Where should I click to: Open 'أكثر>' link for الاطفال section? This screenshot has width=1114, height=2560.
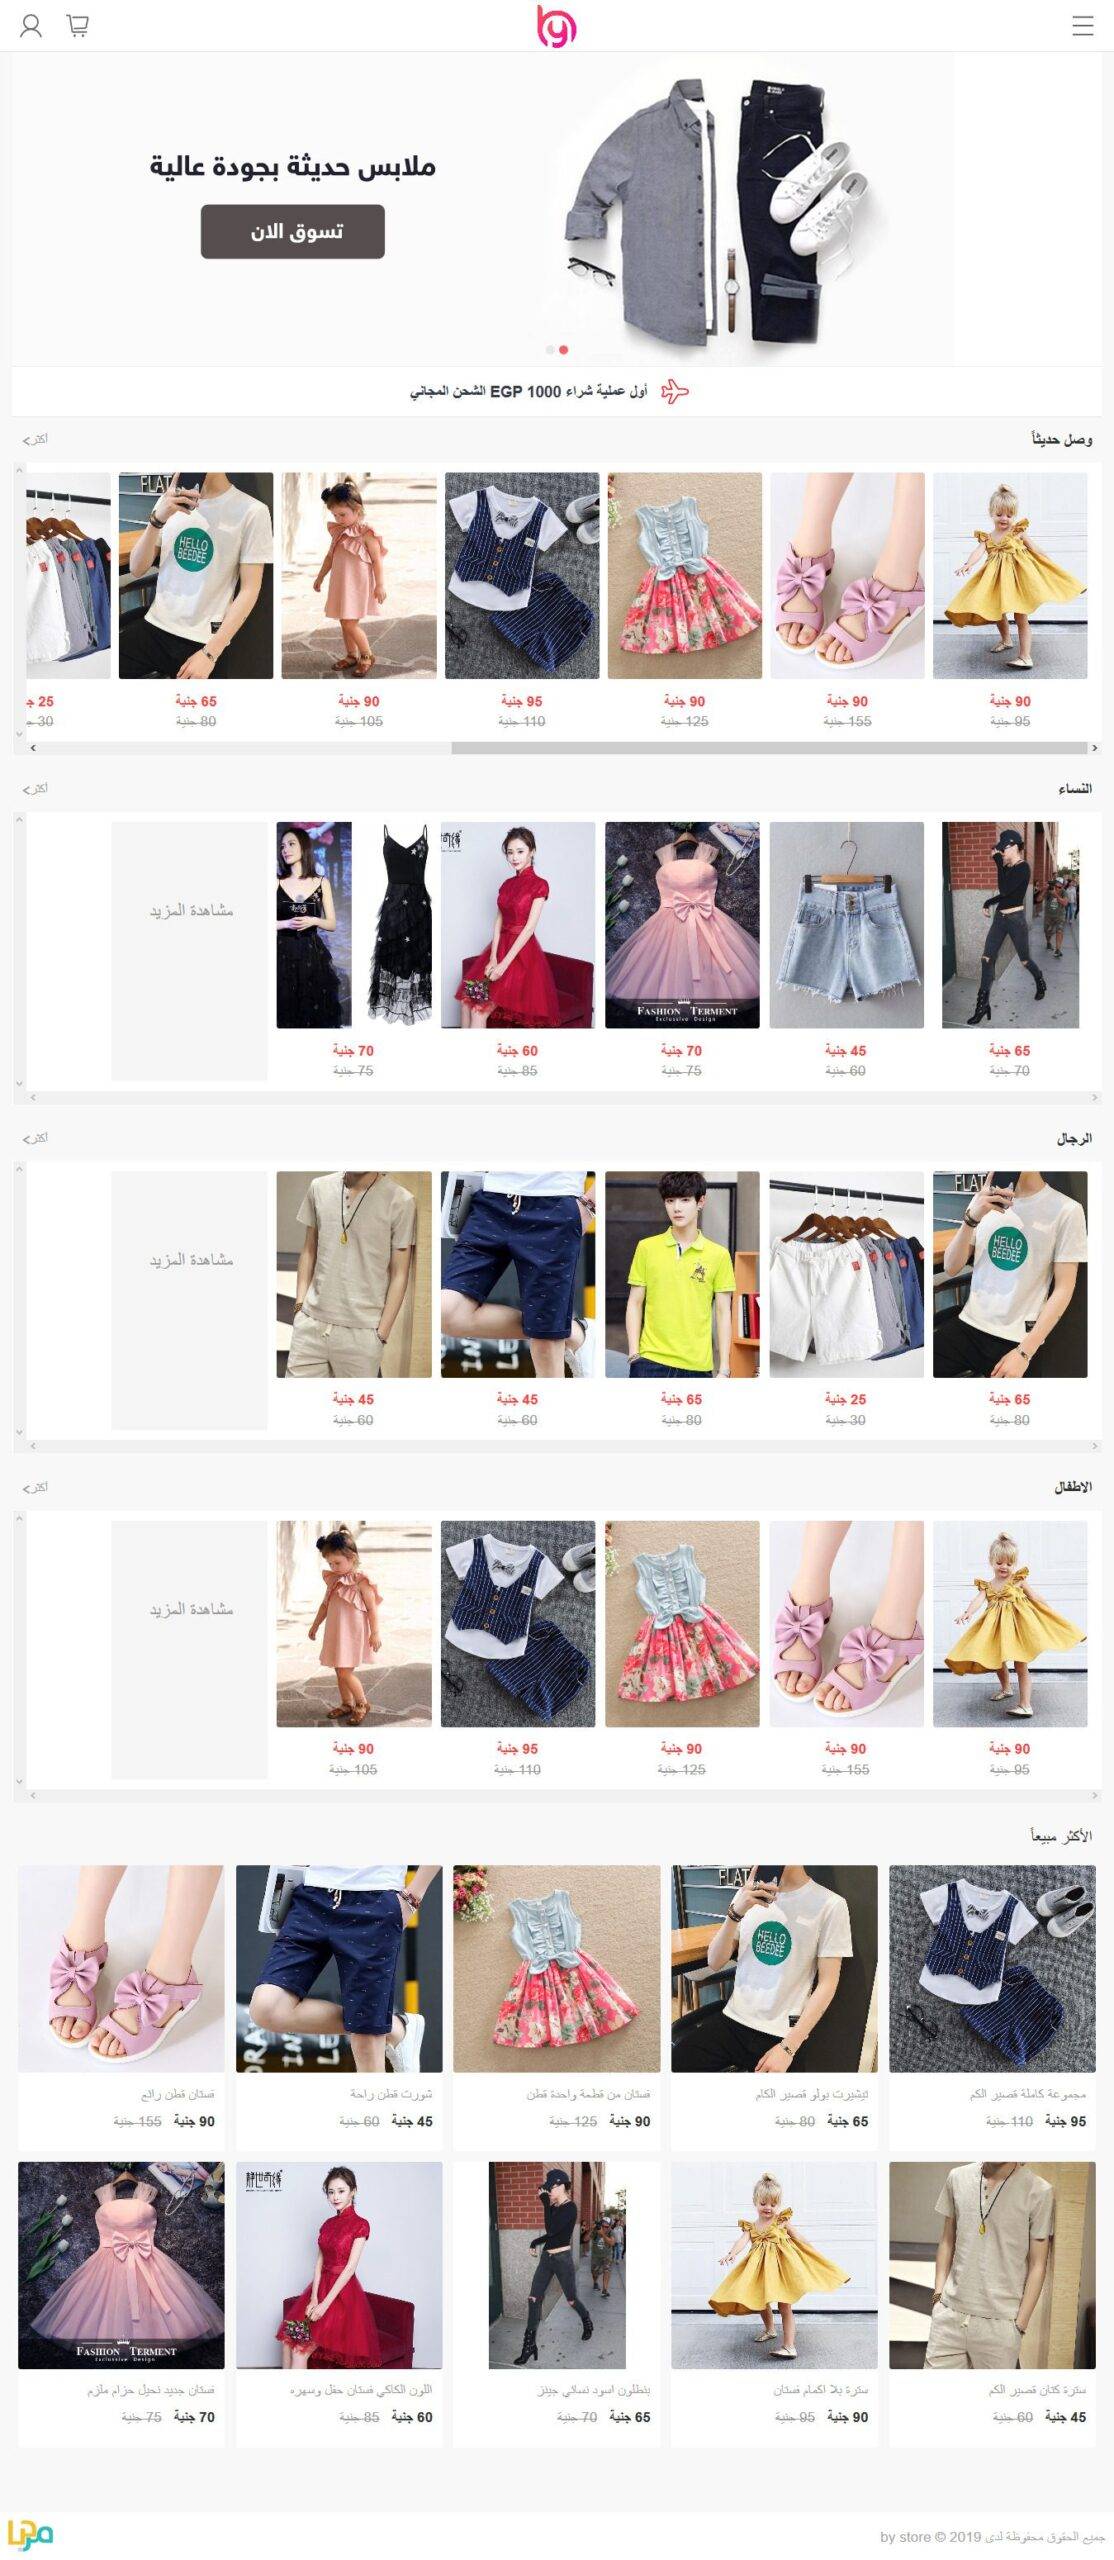point(35,1487)
